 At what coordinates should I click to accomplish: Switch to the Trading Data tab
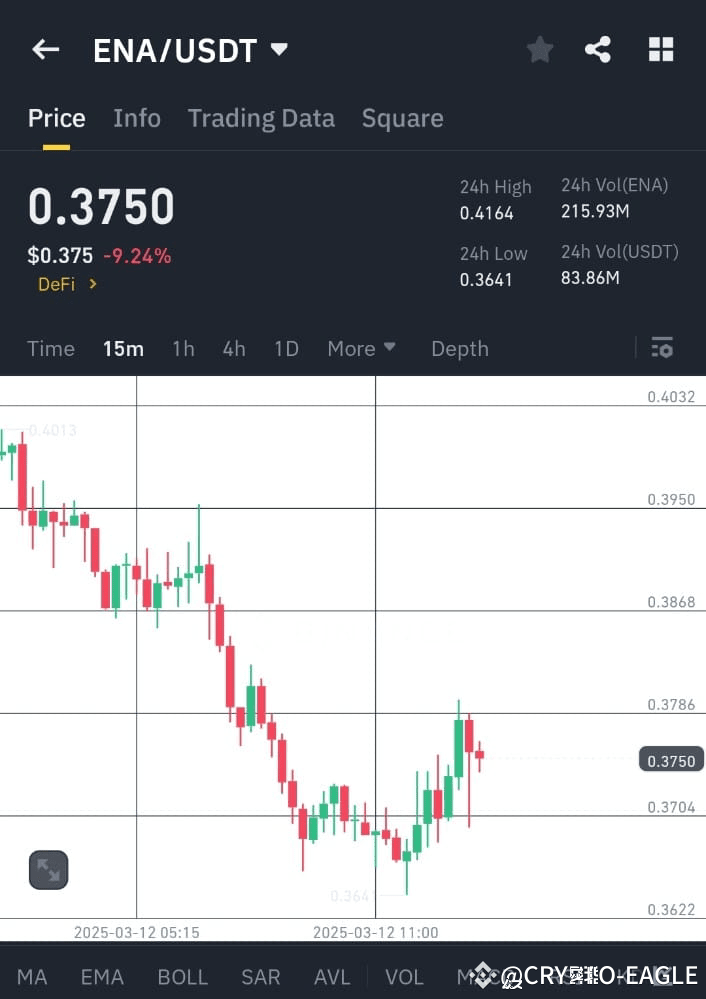pyautogui.click(x=261, y=118)
